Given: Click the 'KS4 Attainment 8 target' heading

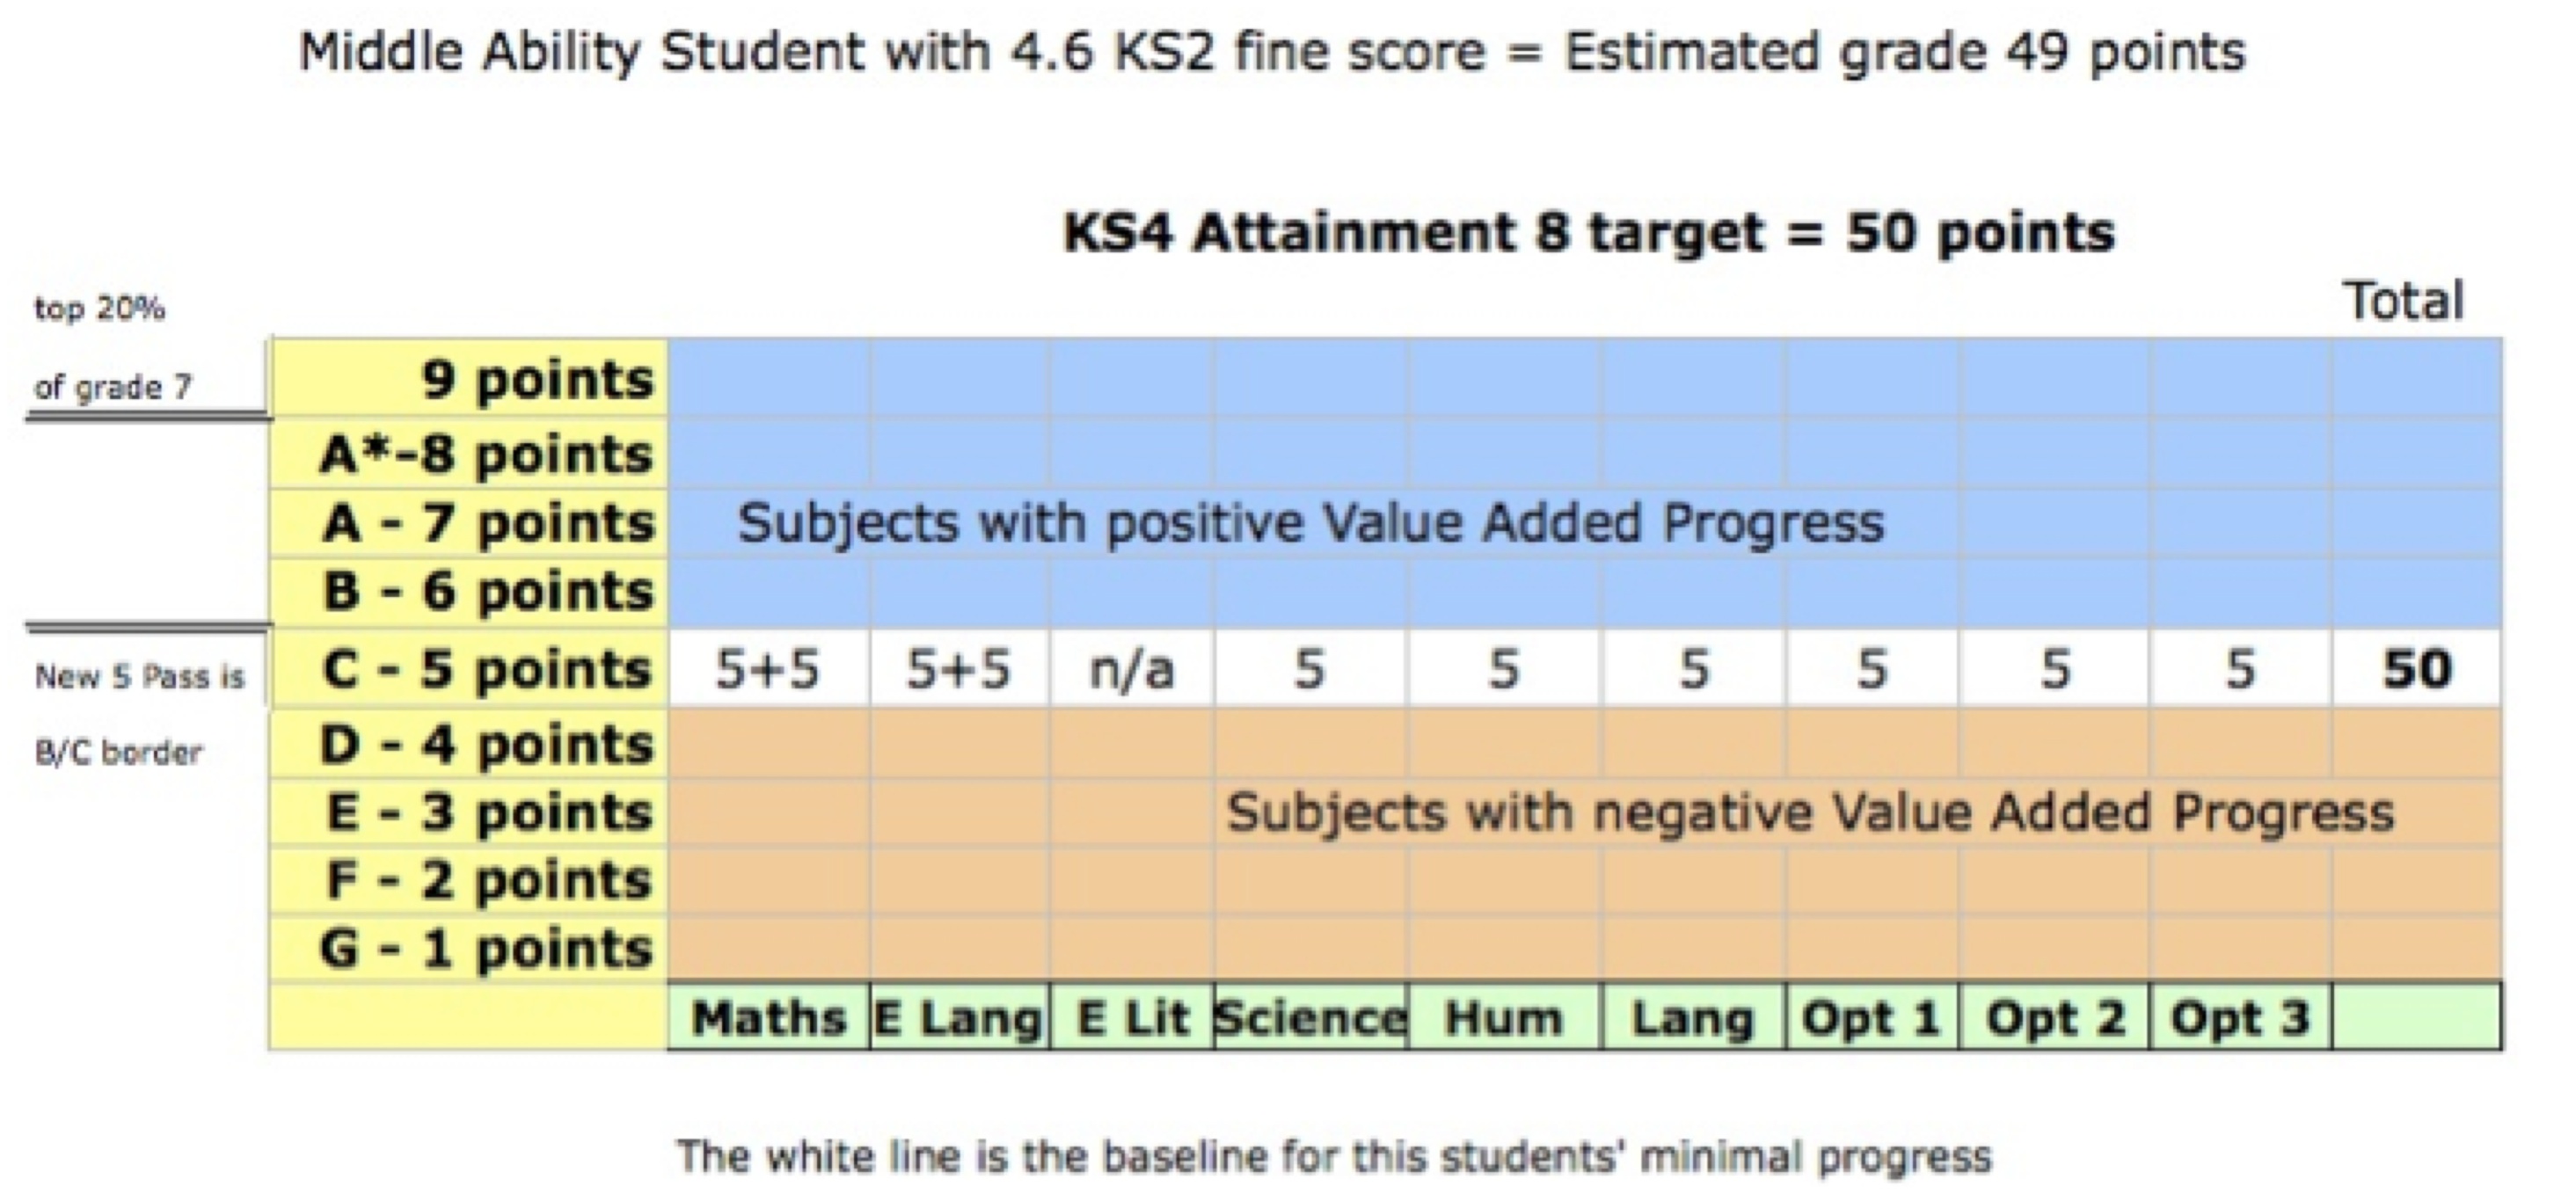Looking at the screenshot, I should tap(1588, 233).
